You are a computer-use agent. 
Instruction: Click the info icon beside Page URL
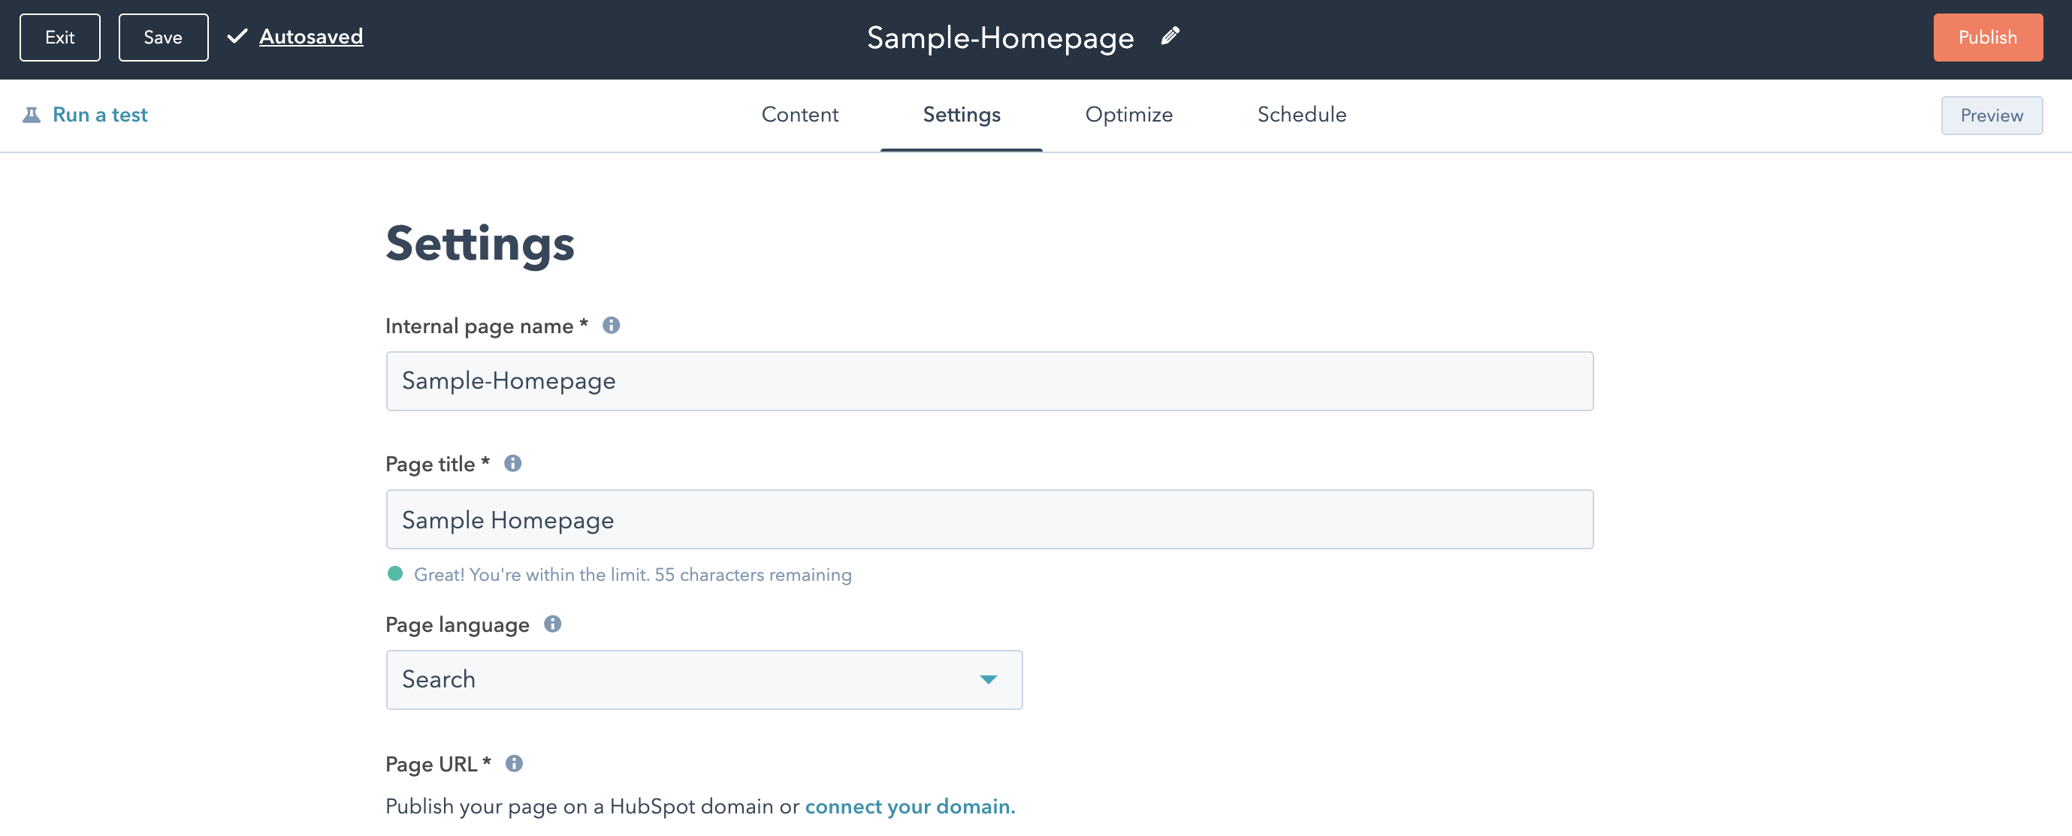point(514,764)
